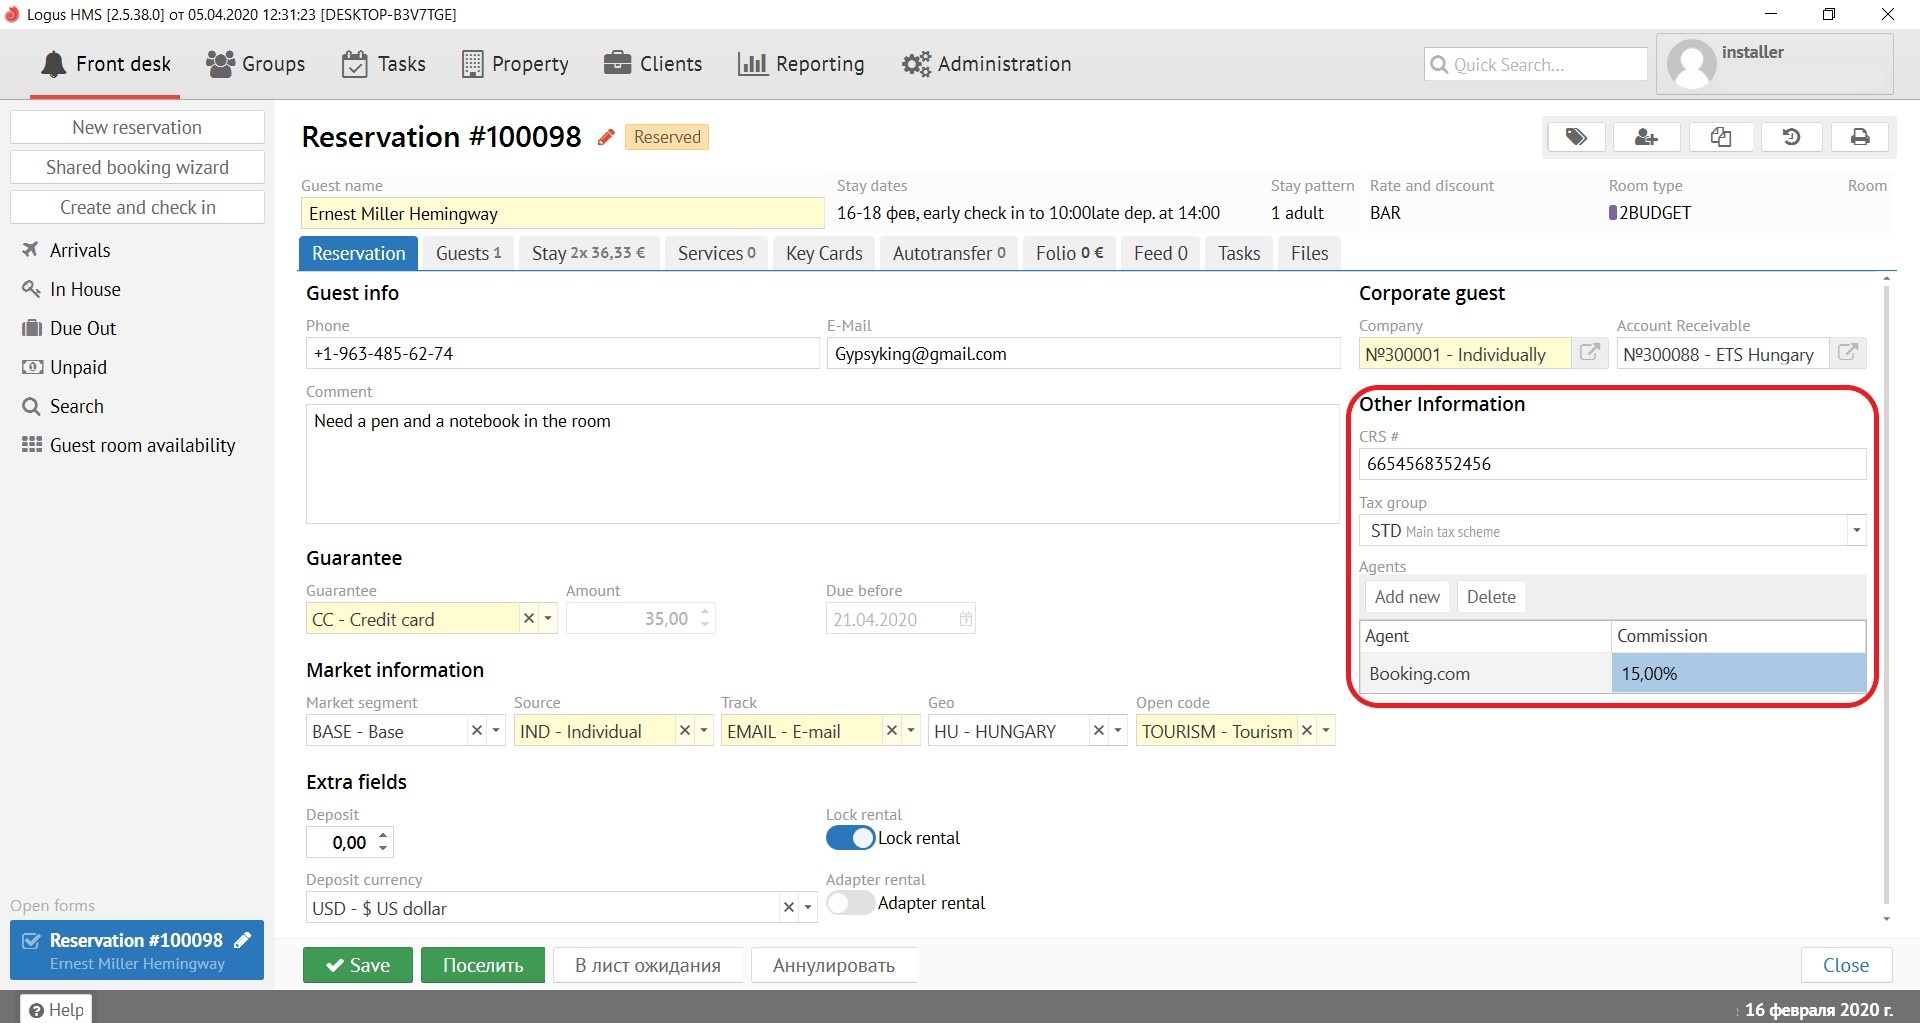Clear the Market segment value

[x=477, y=731]
